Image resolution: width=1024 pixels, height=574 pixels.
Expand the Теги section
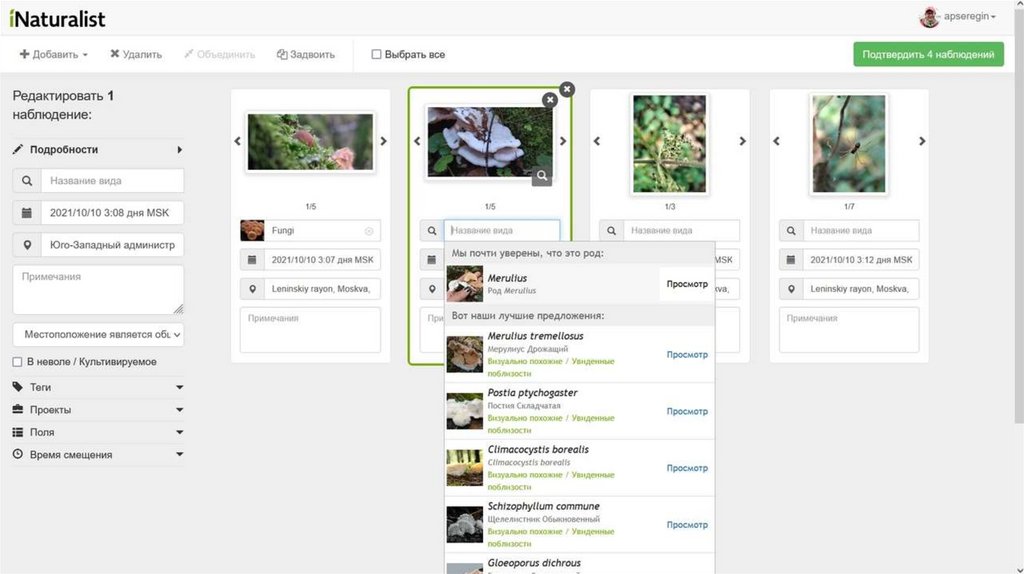[x=98, y=387]
